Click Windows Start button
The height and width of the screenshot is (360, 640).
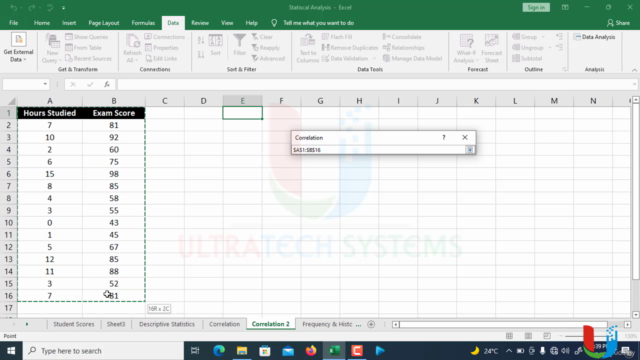[11, 351]
